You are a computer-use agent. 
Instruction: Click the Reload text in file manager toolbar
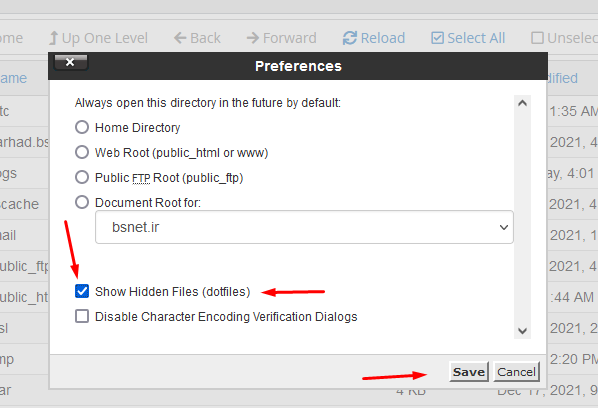click(x=383, y=38)
